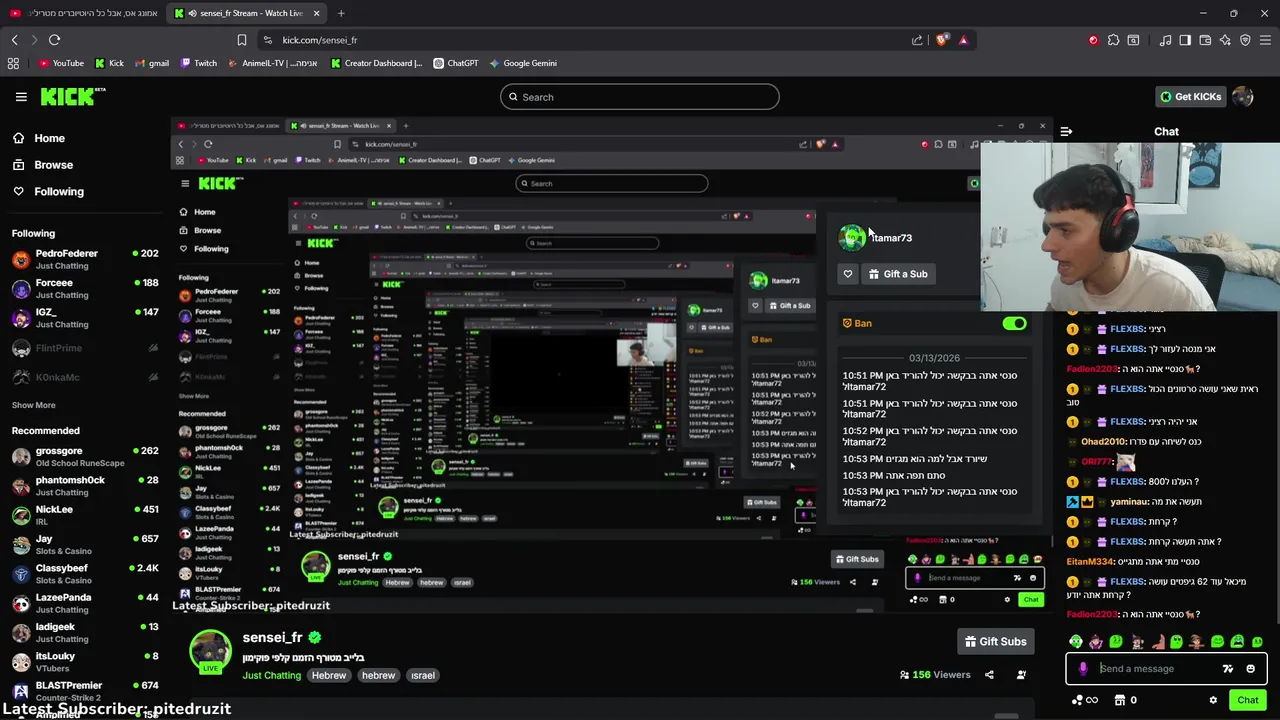Open a new browser tab with the plus button
Image resolution: width=1280 pixels, height=720 pixels.
[341, 13]
